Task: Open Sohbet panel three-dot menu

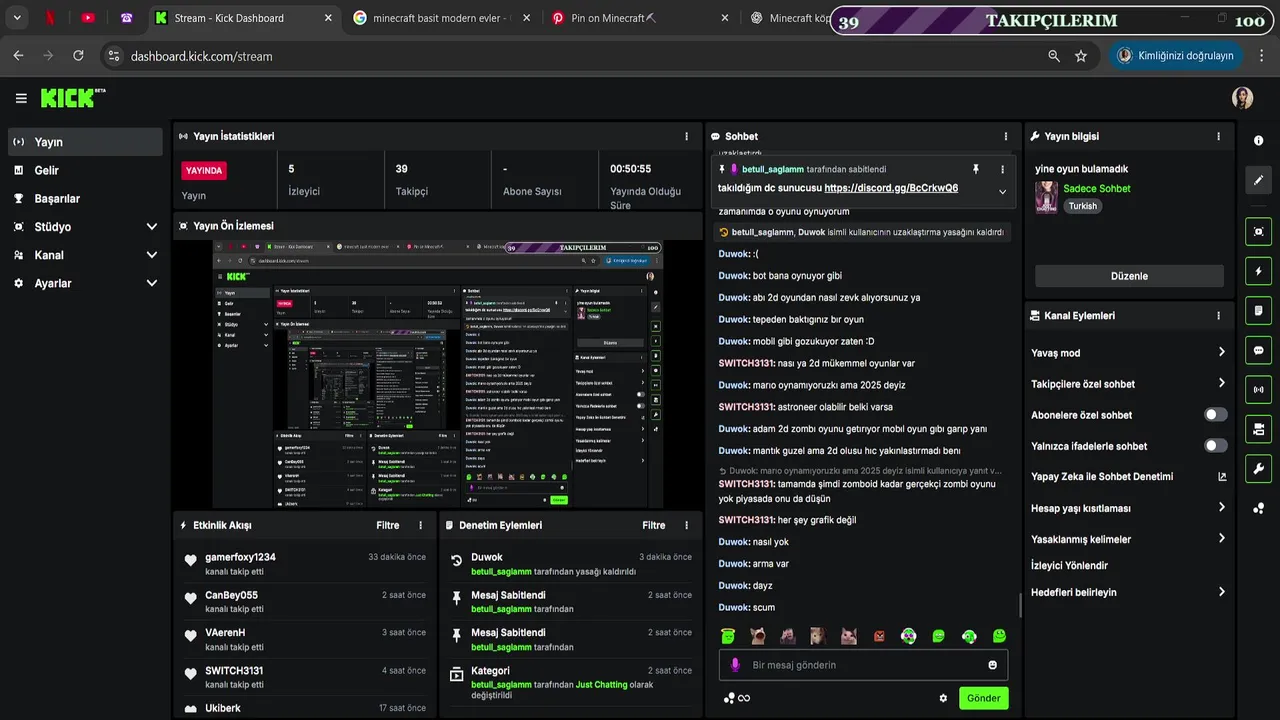Action: (1006, 136)
